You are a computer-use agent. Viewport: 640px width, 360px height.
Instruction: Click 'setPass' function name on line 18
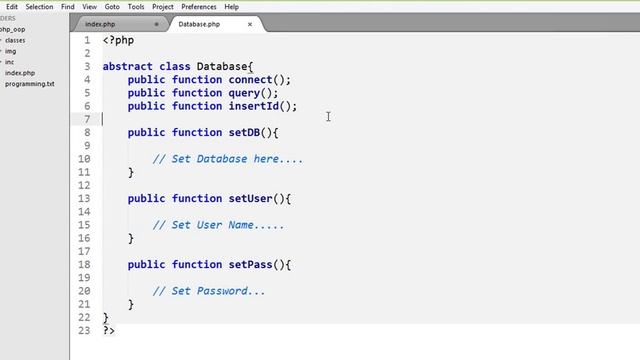click(250, 264)
